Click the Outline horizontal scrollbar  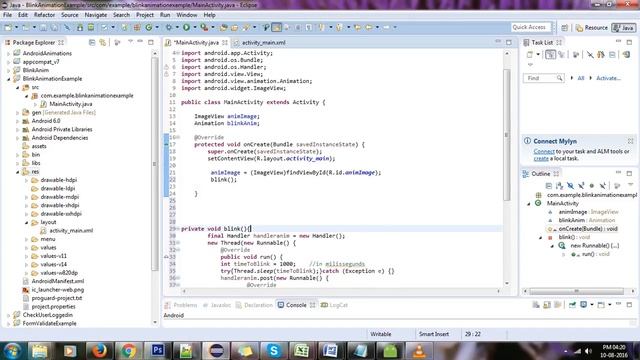576,291
